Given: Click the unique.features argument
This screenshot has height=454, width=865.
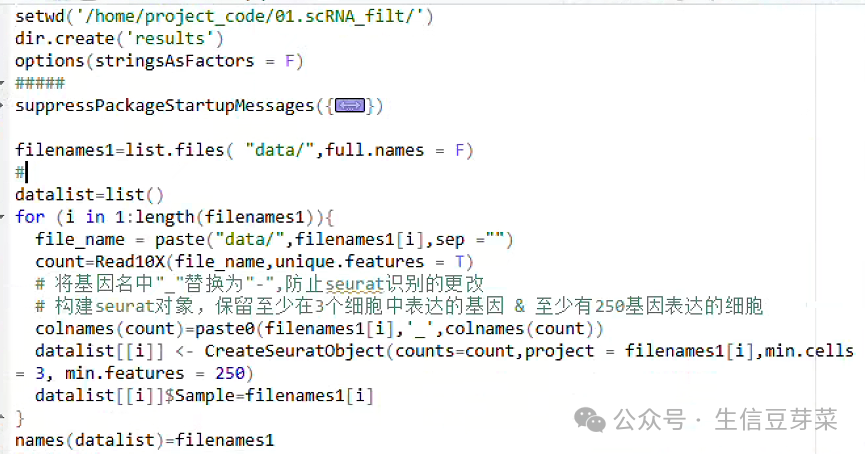Looking at the screenshot, I should 350,261.
